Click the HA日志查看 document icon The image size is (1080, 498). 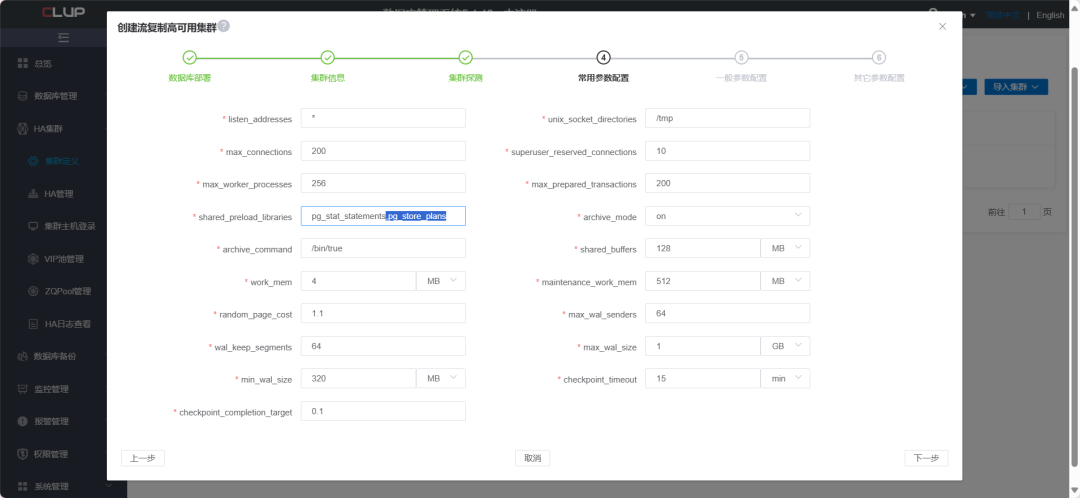pyautogui.click(x=33, y=324)
